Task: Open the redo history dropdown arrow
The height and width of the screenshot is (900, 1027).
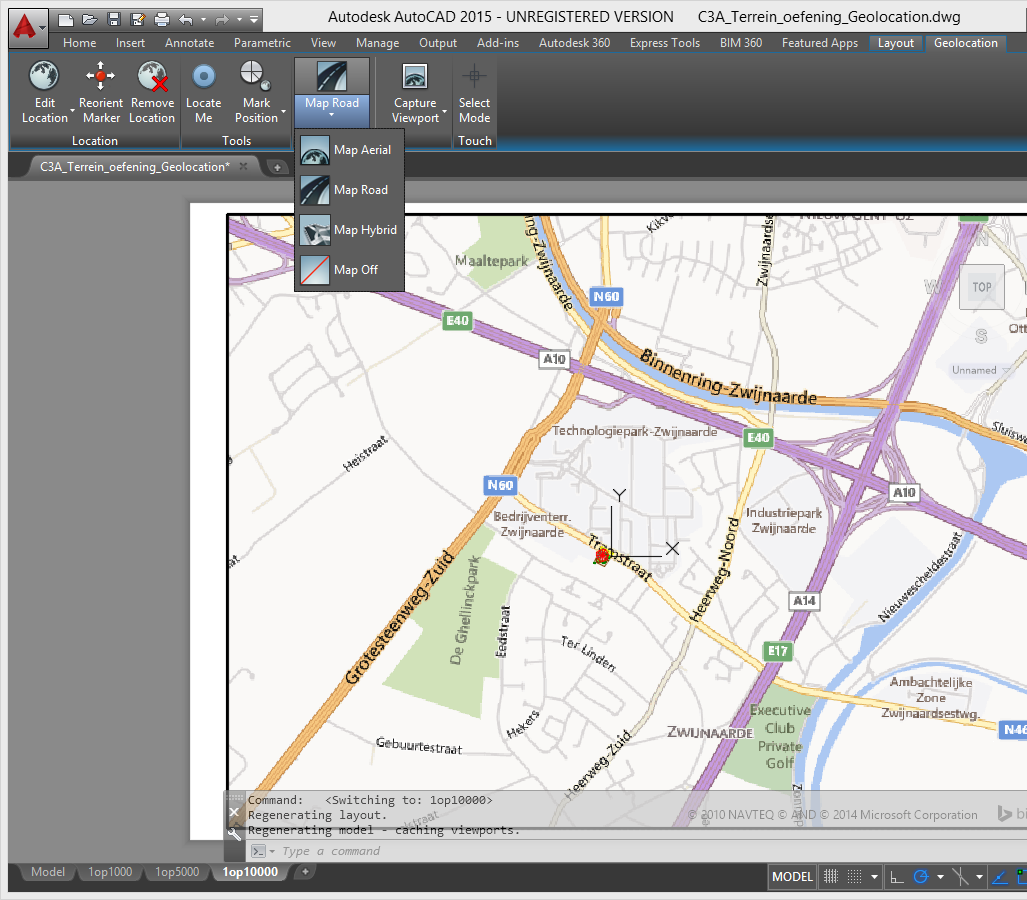Action: 239,20
